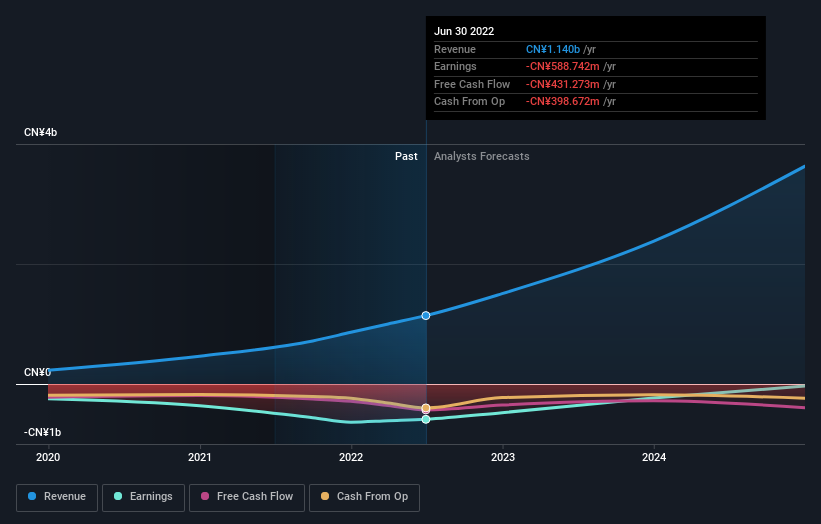Click the Jun 30 2022 tooltip date
The width and height of the screenshot is (821, 524).
click(464, 31)
